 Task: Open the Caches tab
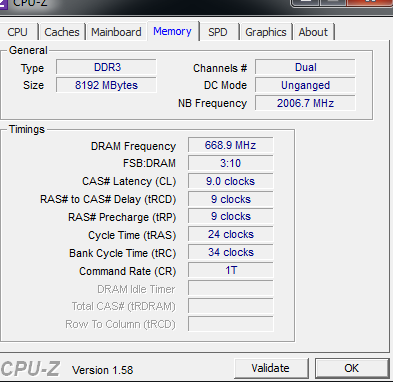coord(62,32)
